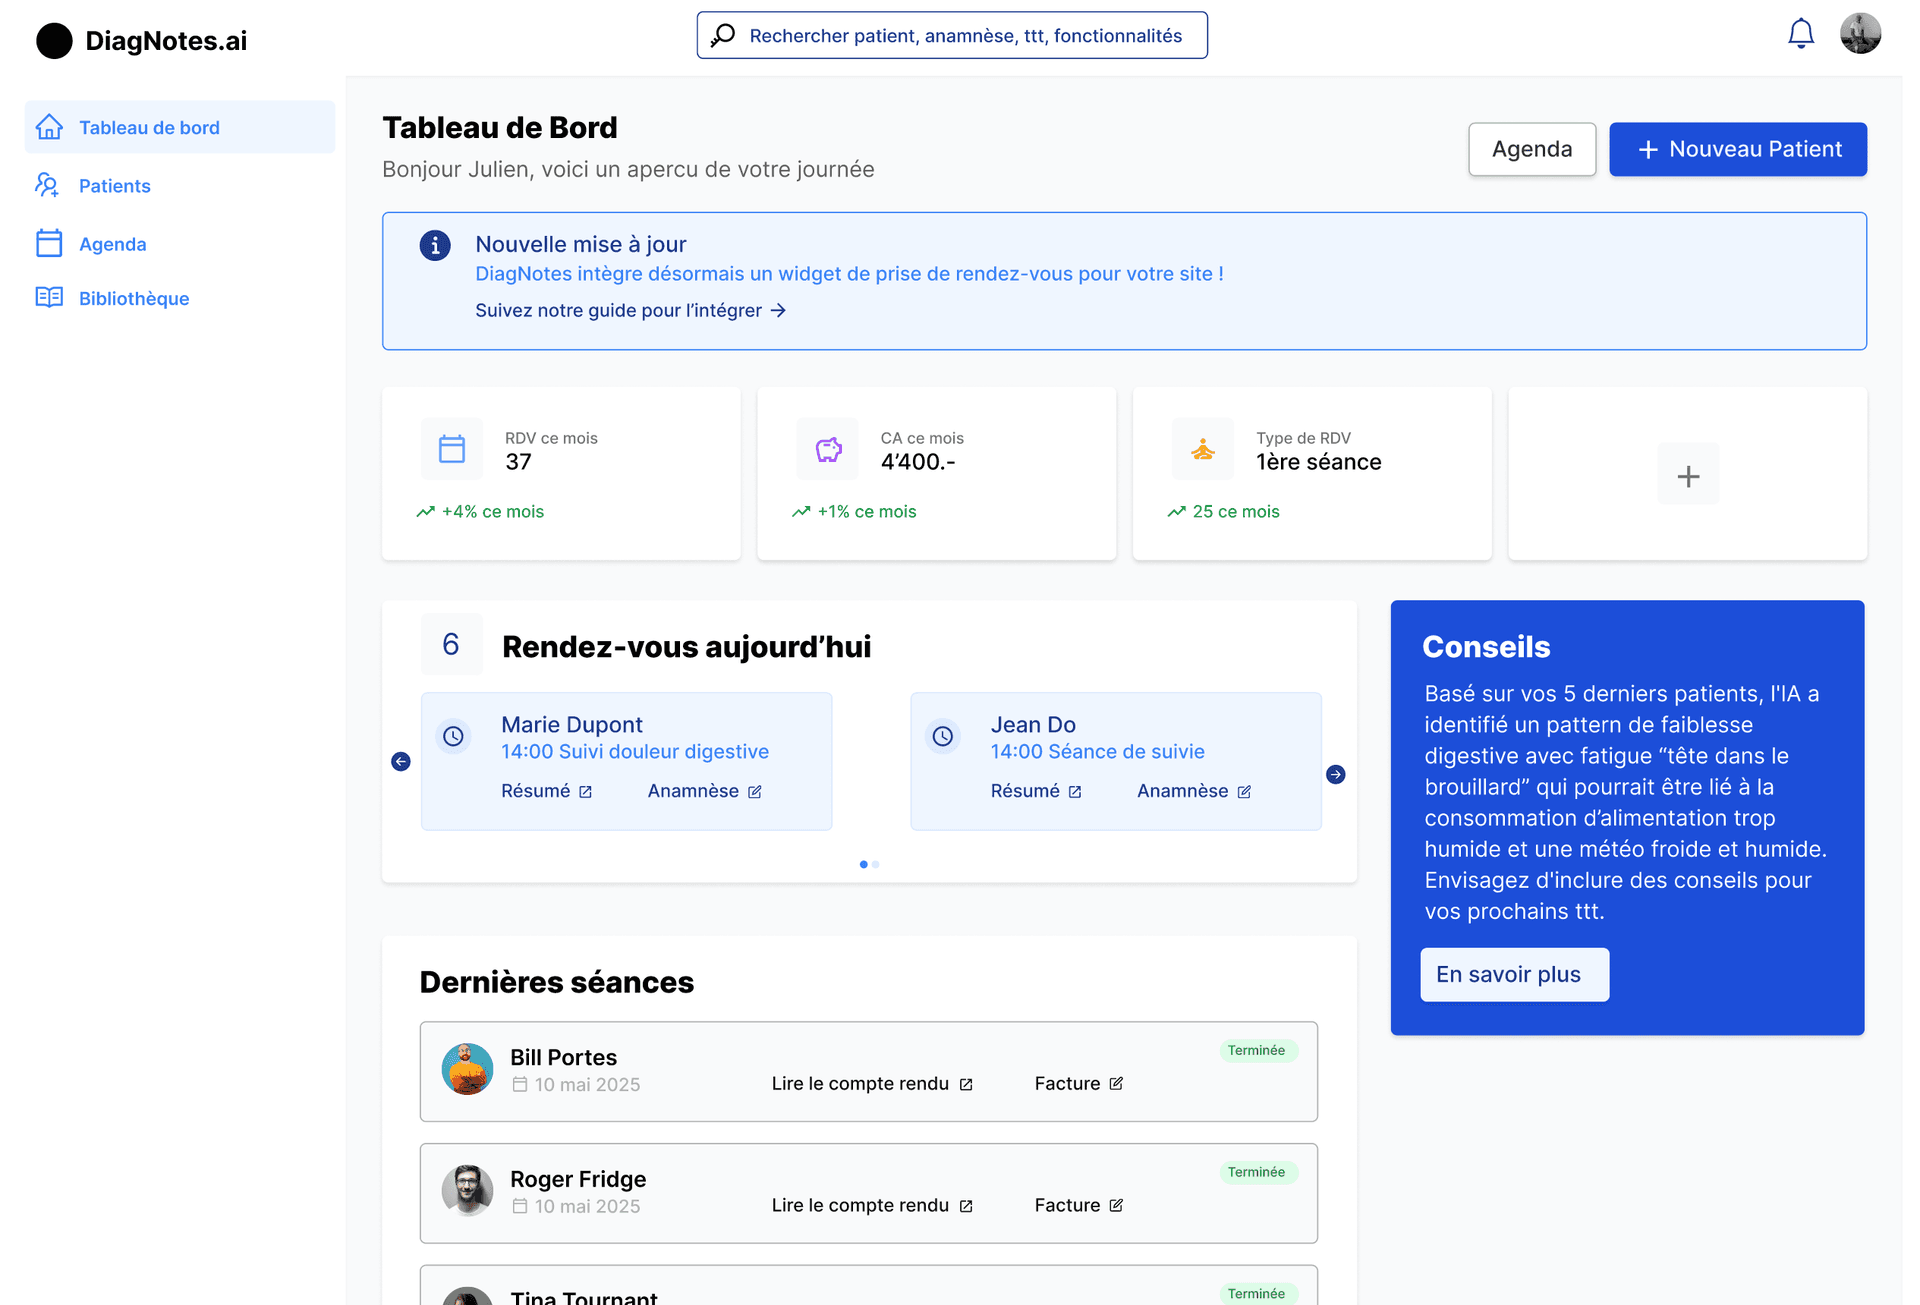Open the Bibliothèque icon
1920x1305 pixels.
point(48,298)
